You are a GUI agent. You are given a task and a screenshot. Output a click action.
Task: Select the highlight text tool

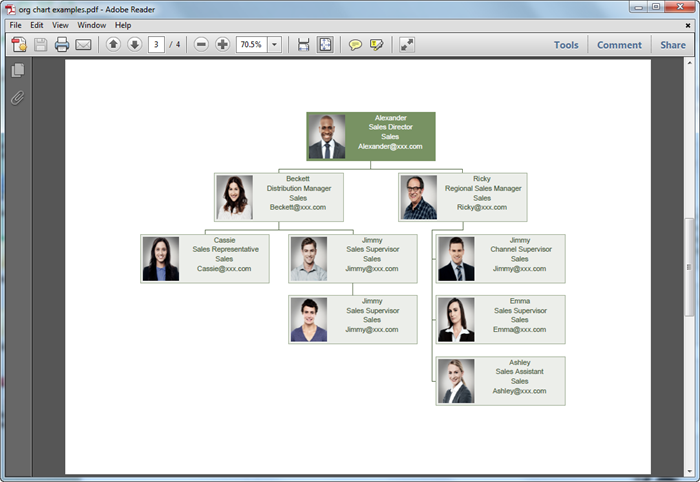(376, 45)
